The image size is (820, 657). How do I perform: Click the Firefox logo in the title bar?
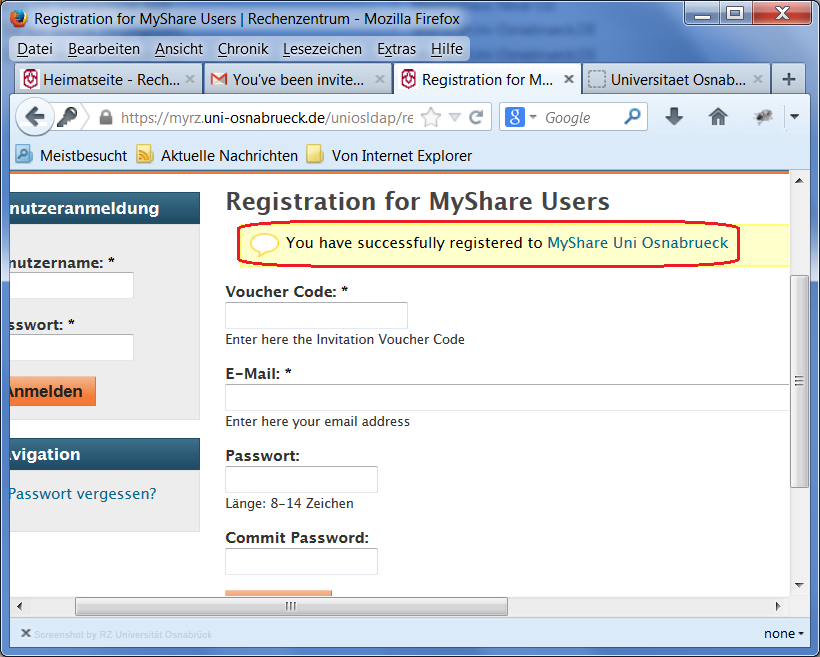[x=18, y=18]
